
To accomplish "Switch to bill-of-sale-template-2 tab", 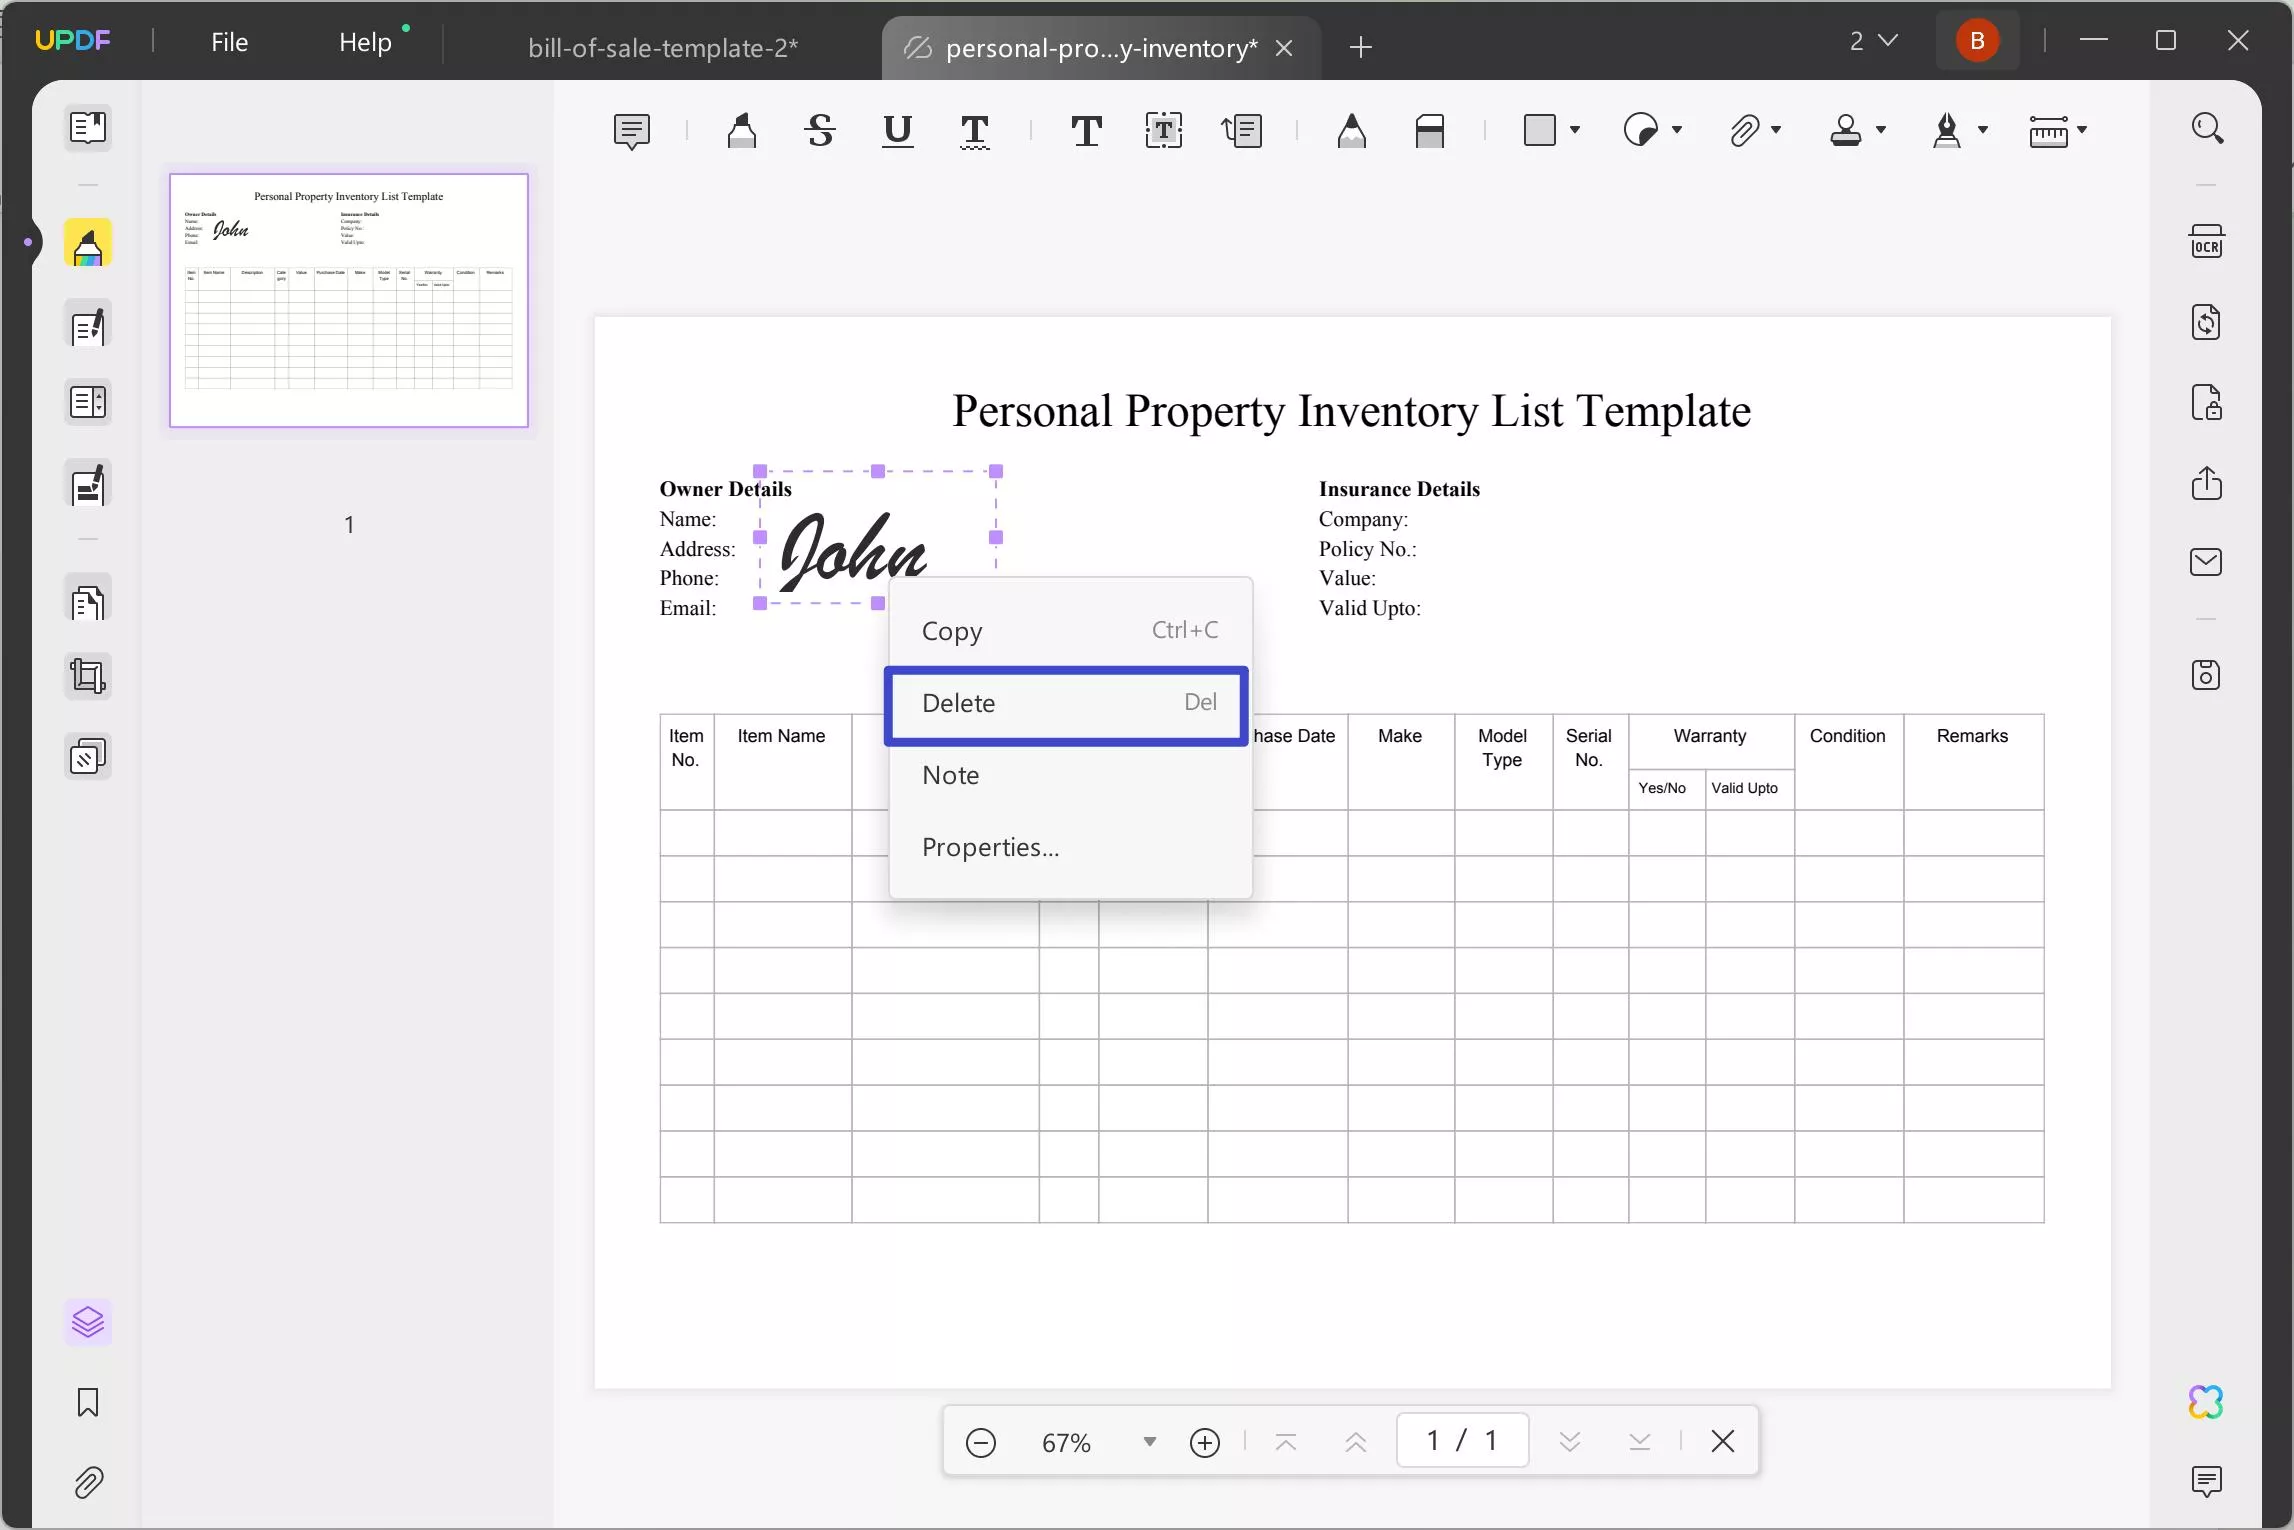I will (663, 47).
